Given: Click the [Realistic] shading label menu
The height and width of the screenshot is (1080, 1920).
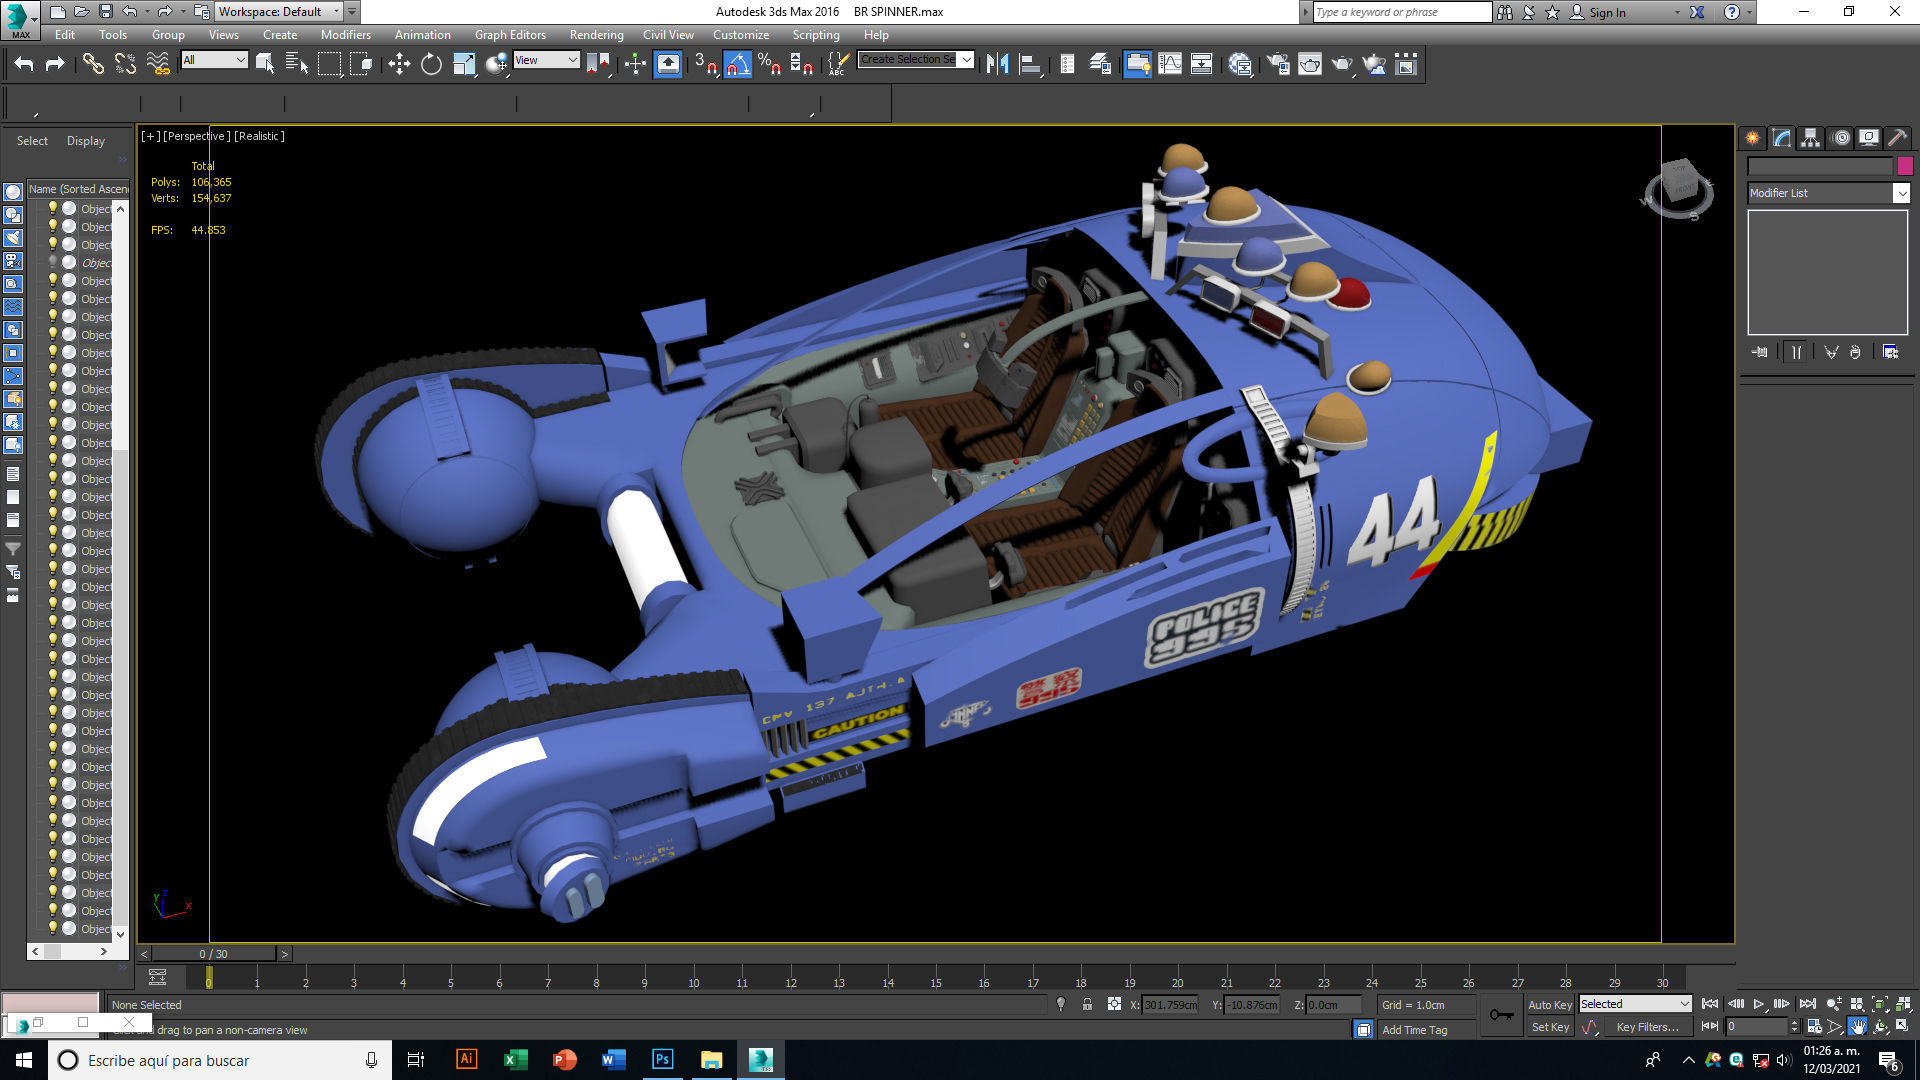Looking at the screenshot, I should coord(259,136).
